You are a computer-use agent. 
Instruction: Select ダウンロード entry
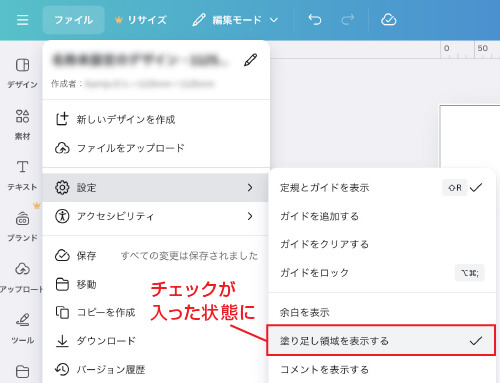click(156, 341)
